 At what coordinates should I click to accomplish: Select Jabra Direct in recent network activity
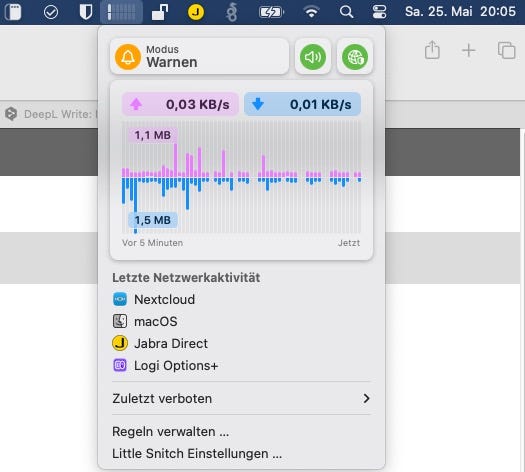(241, 343)
